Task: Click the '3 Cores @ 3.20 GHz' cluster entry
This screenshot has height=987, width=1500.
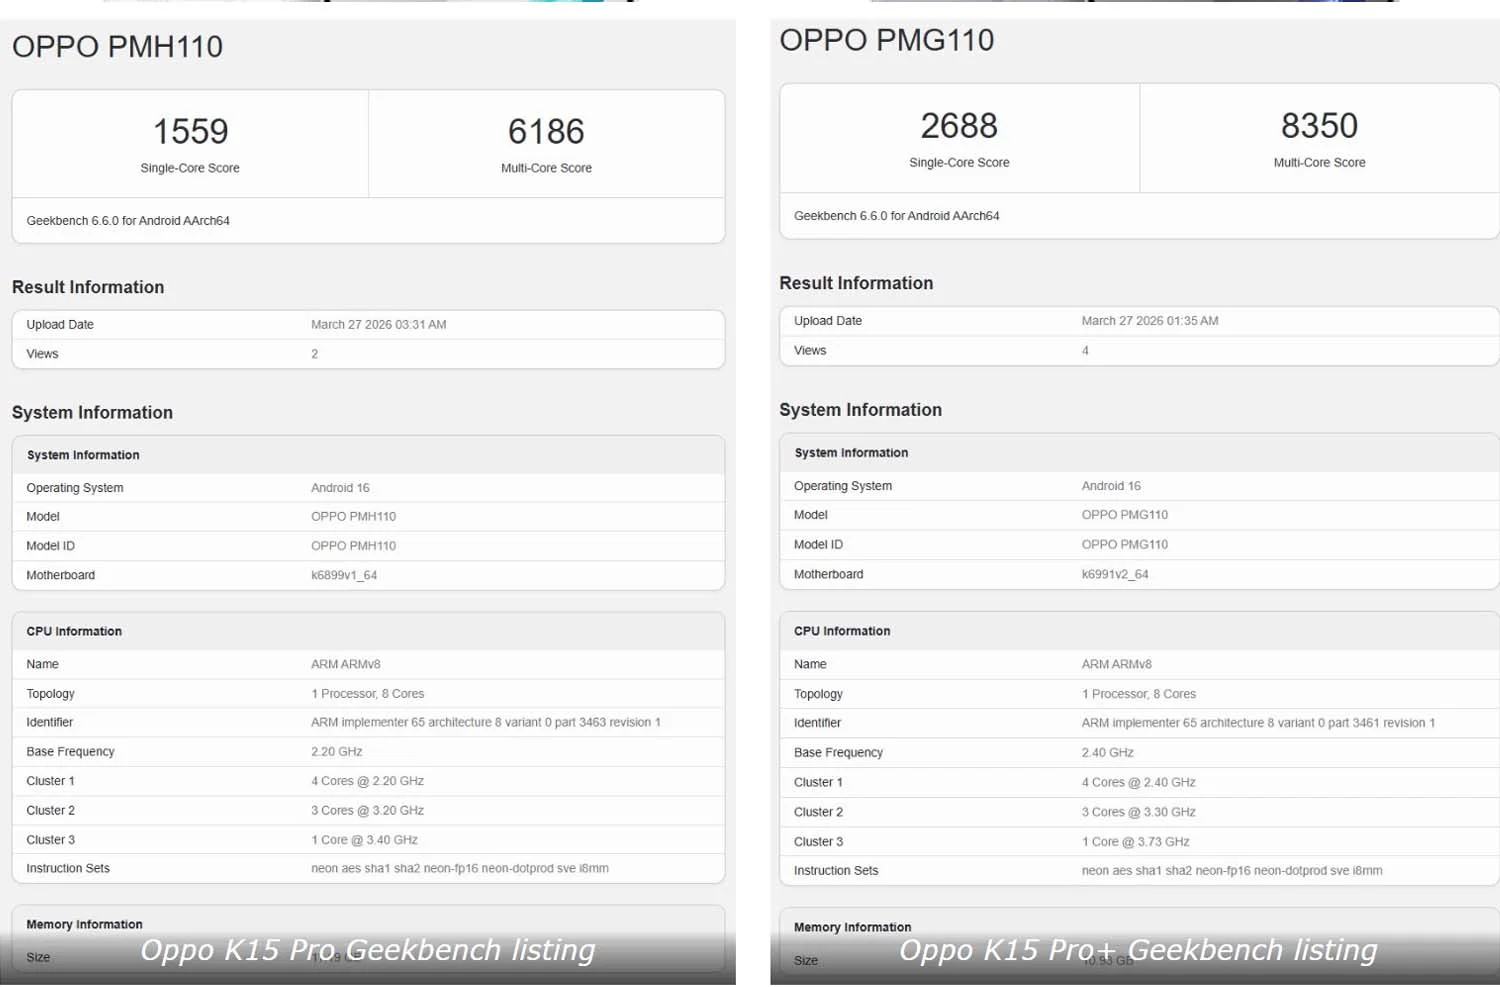Action: coord(367,811)
